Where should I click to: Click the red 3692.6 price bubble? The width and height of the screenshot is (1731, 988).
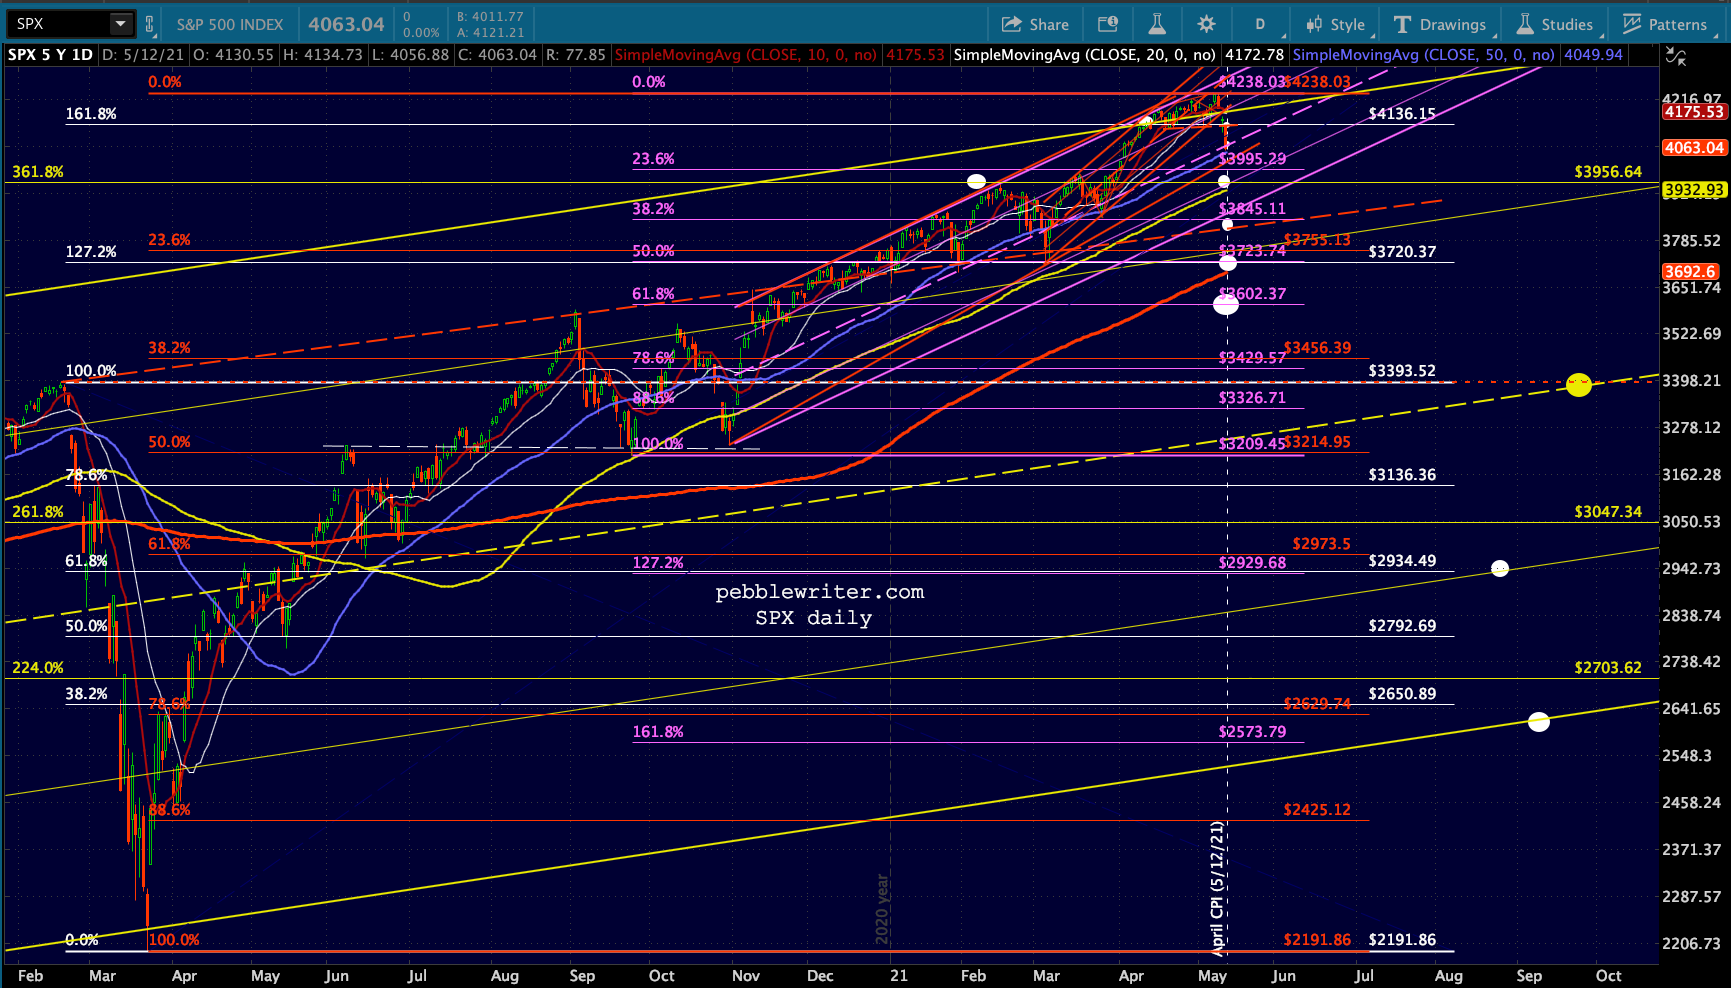pos(1690,272)
